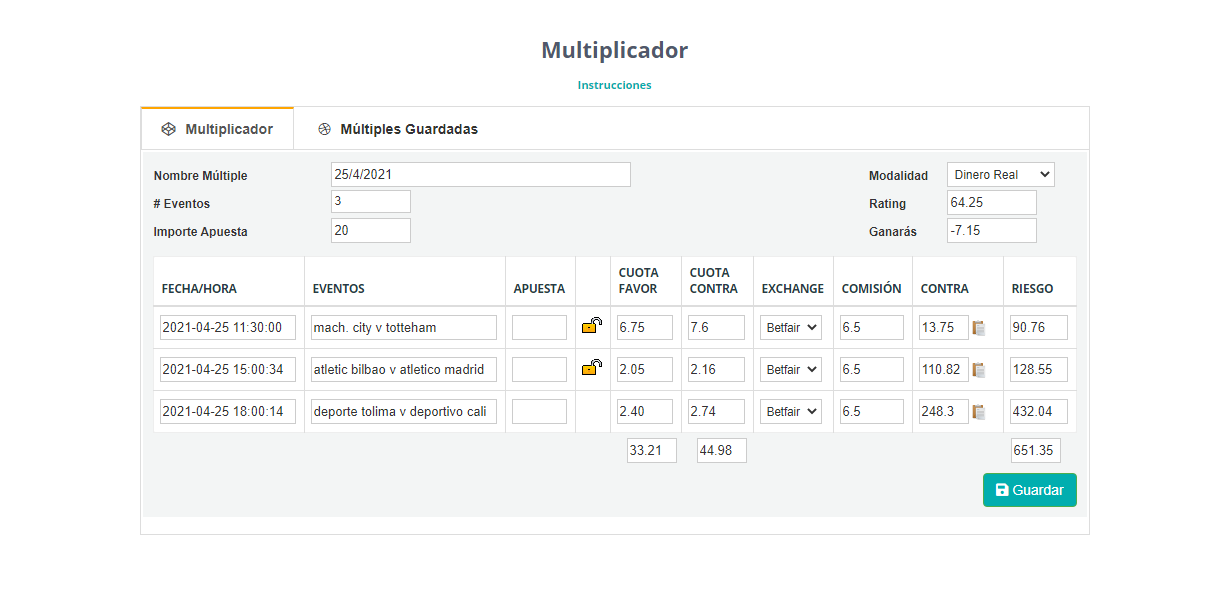Click the Cuota Favor field with 2.05
The height and width of the screenshot is (591, 1212).
(x=645, y=370)
